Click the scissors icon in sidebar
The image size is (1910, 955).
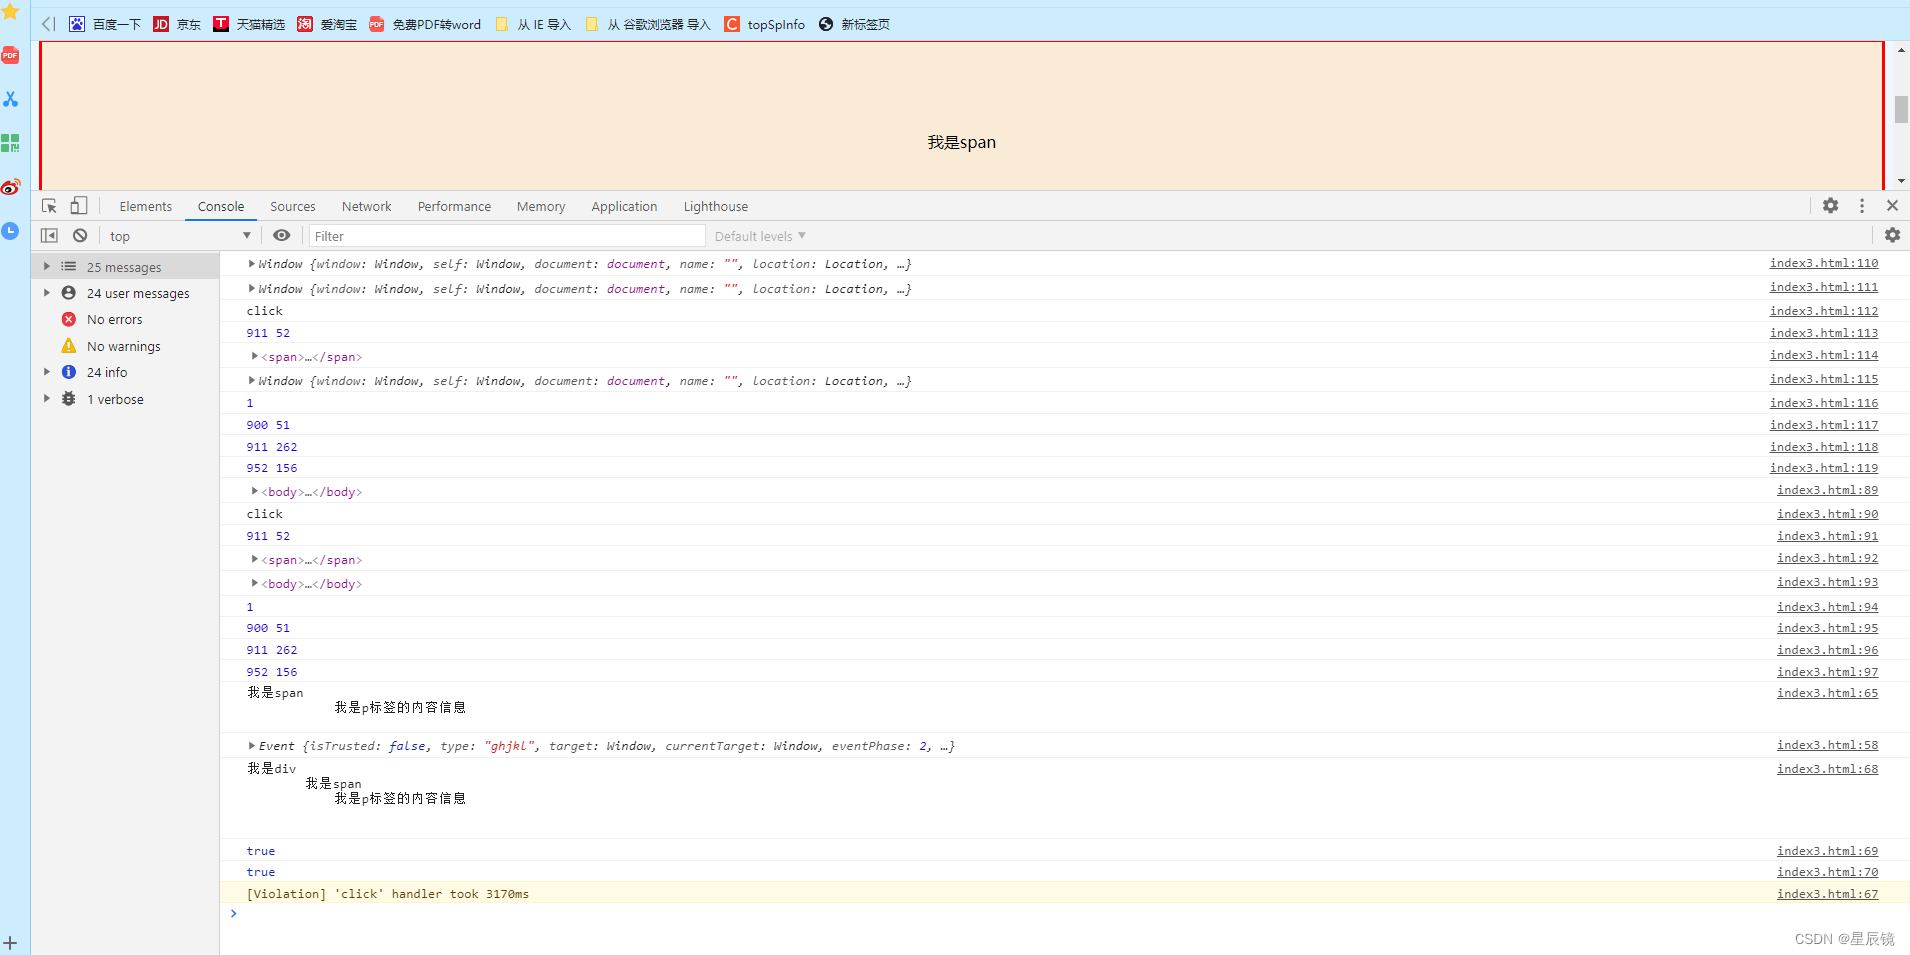(x=10, y=99)
